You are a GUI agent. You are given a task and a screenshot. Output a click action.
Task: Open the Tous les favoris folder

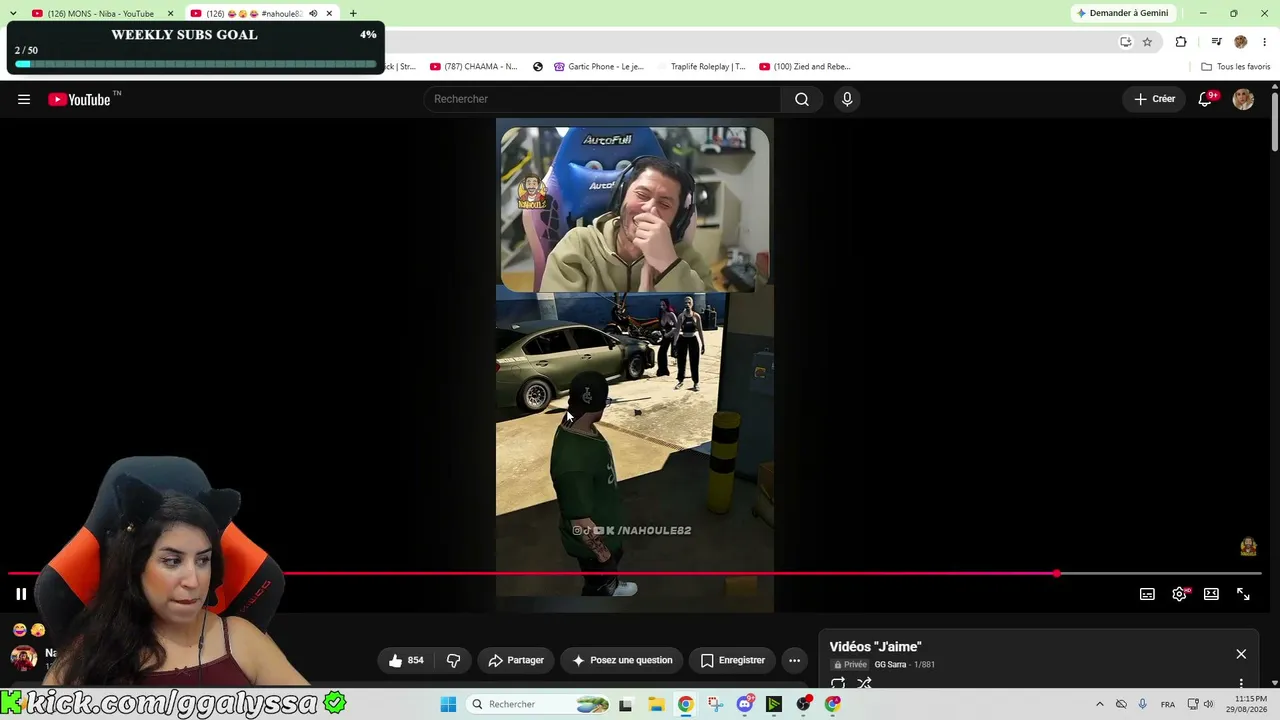[1236, 67]
